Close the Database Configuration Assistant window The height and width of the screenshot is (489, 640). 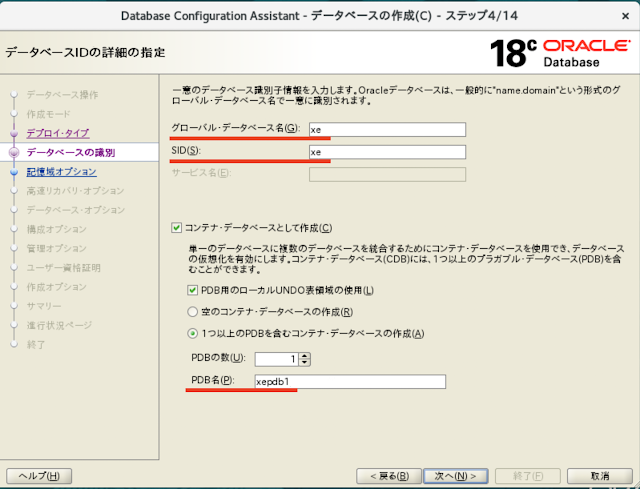click(625, 16)
